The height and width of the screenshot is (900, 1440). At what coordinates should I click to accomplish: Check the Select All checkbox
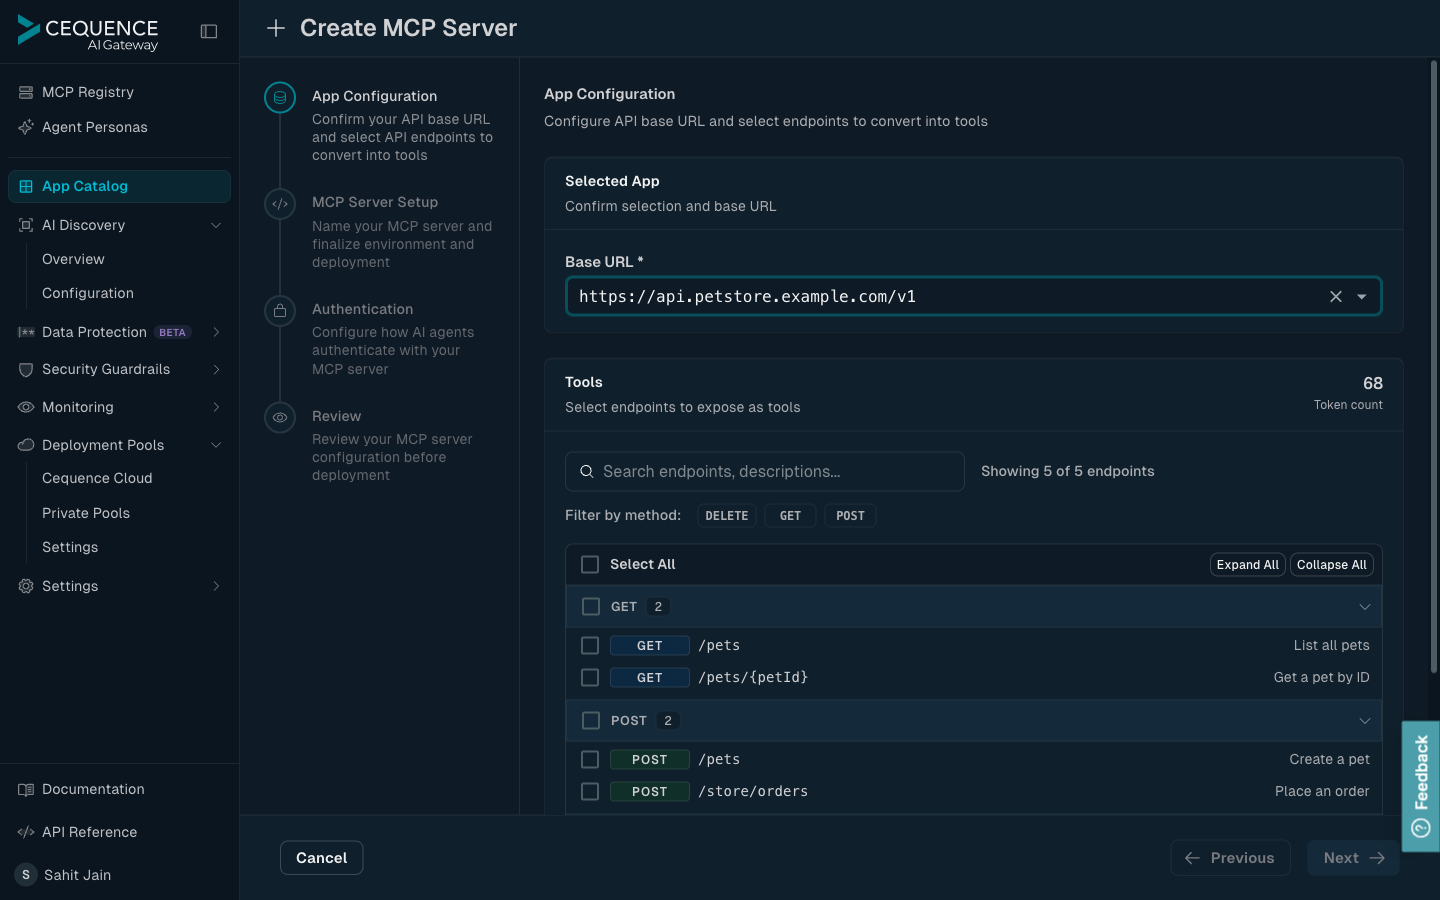point(590,564)
